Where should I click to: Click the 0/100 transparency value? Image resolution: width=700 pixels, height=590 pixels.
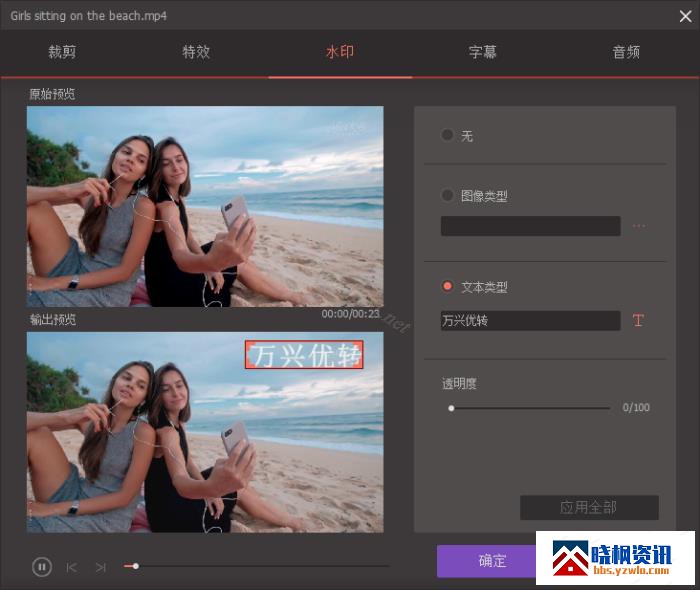click(636, 407)
